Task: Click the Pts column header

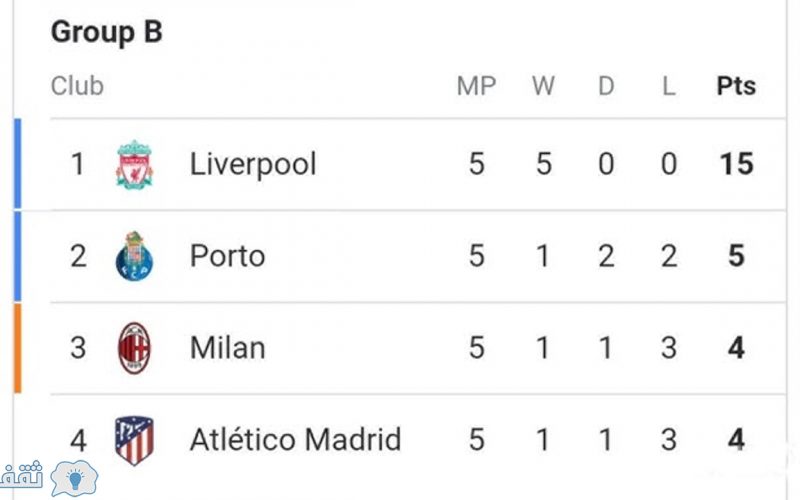Action: [736, 86]
